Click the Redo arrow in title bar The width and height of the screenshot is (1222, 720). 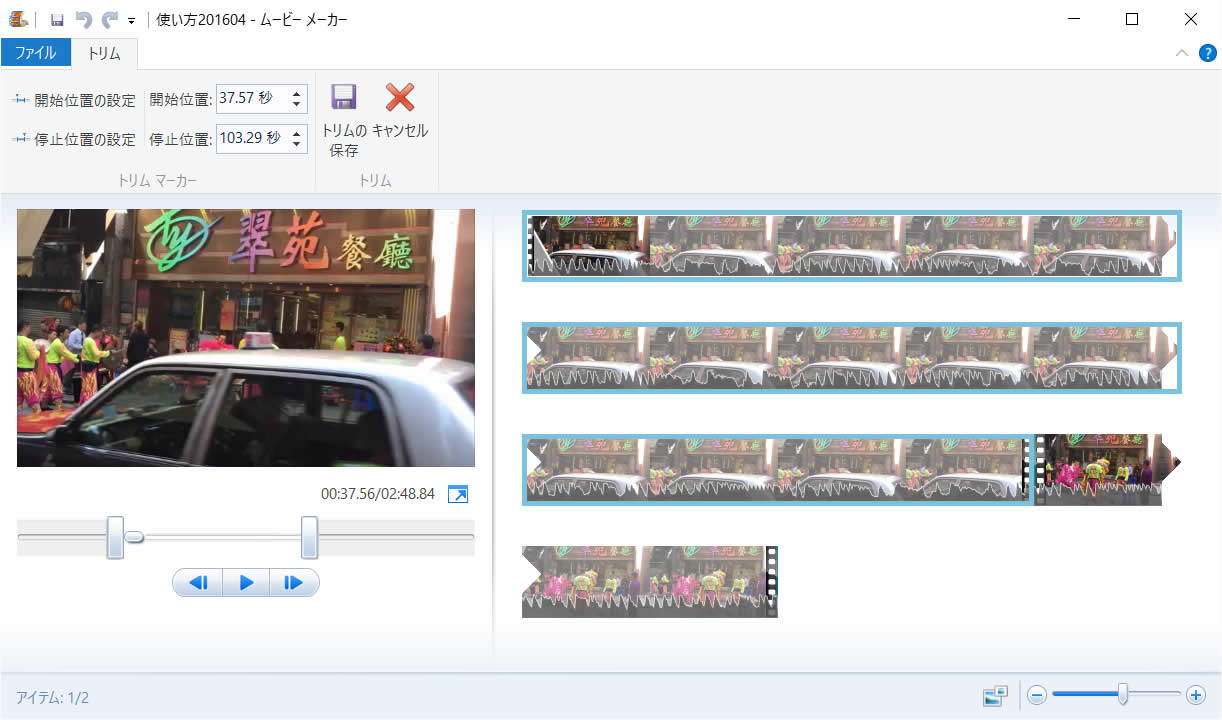point(109,20)
